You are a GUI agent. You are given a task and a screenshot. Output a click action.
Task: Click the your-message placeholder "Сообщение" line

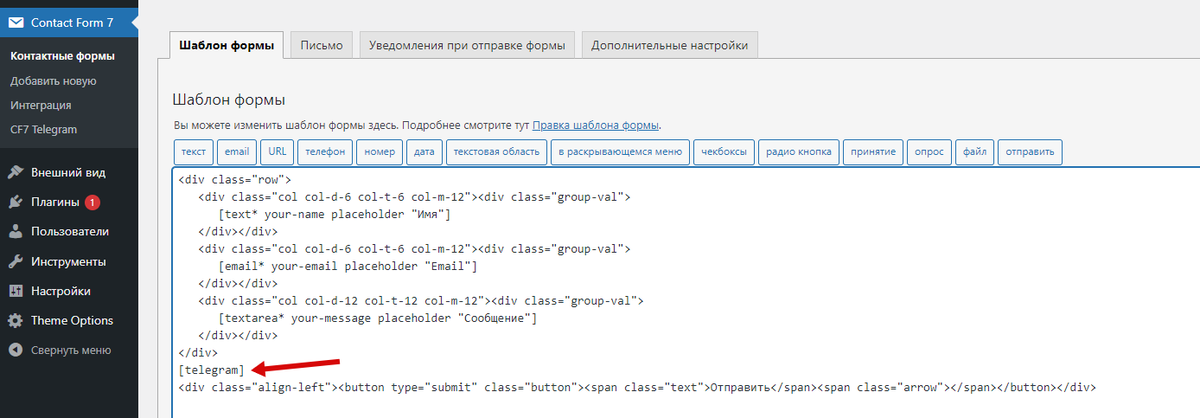377,318
